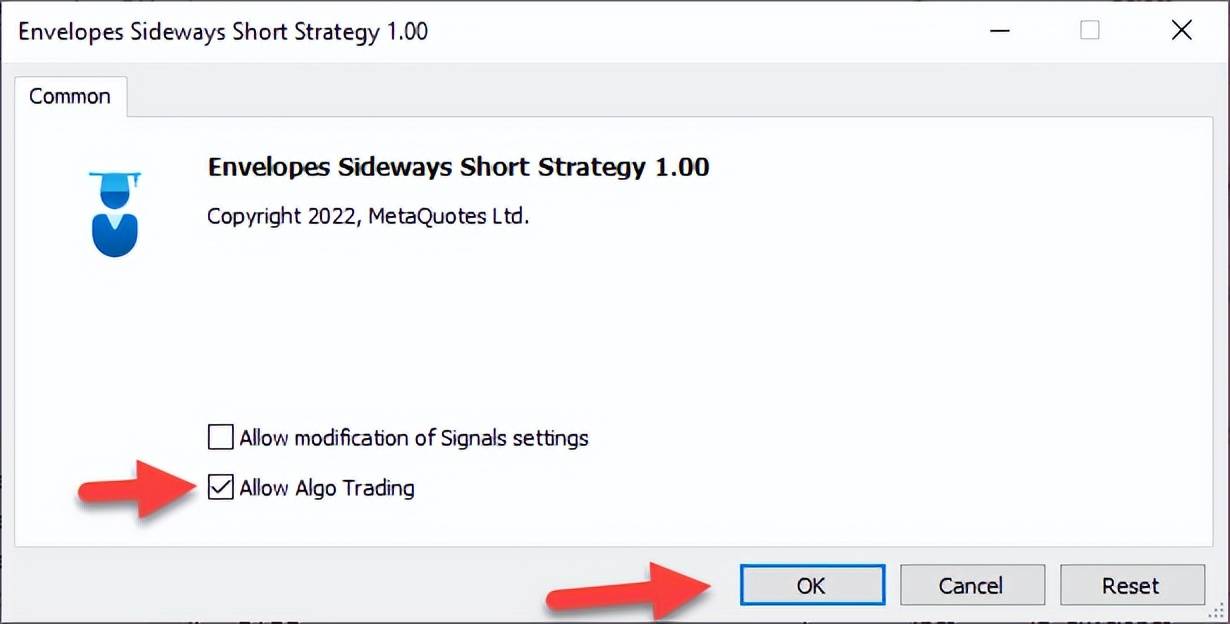Enable Allow modification of Signals settings checkbox
The width and height of the screenshot is (1230, 624).
pos(220,437)
